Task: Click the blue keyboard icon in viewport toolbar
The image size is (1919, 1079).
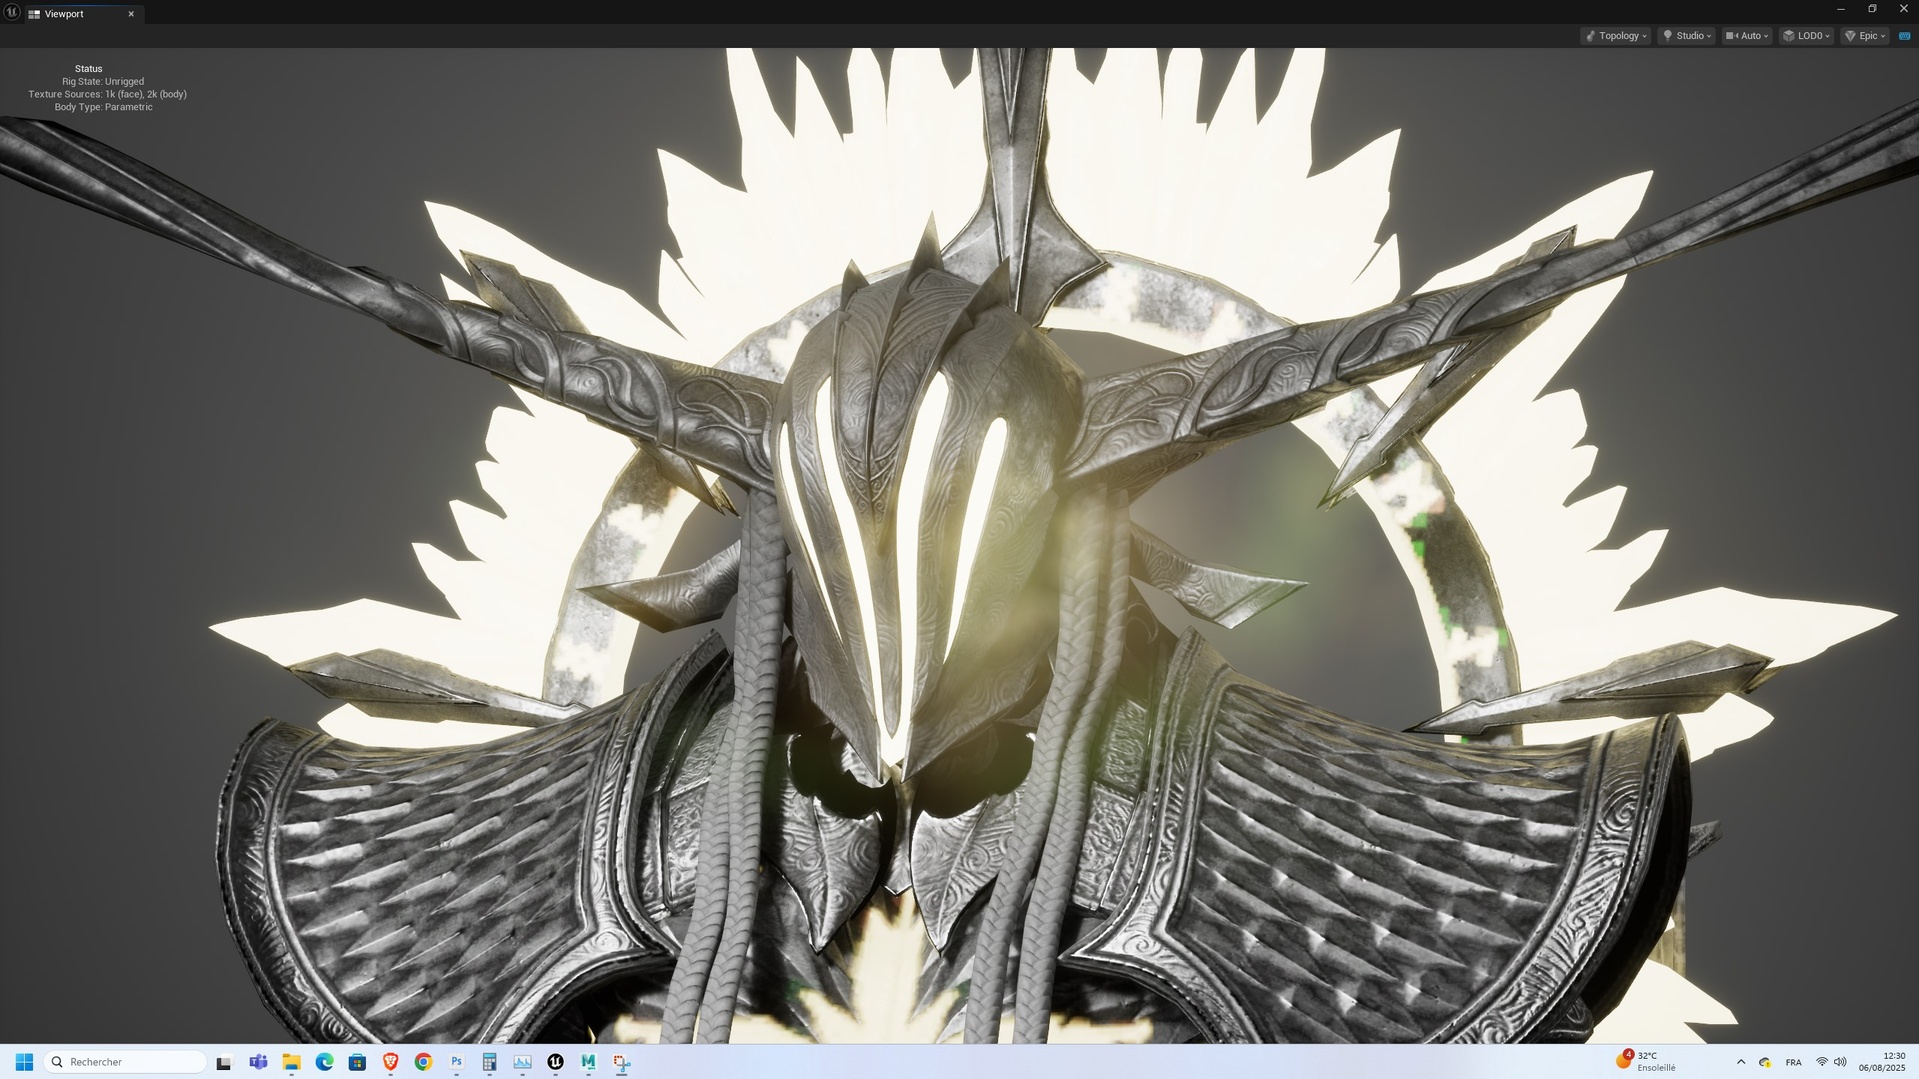Action: click(1904, 36)
